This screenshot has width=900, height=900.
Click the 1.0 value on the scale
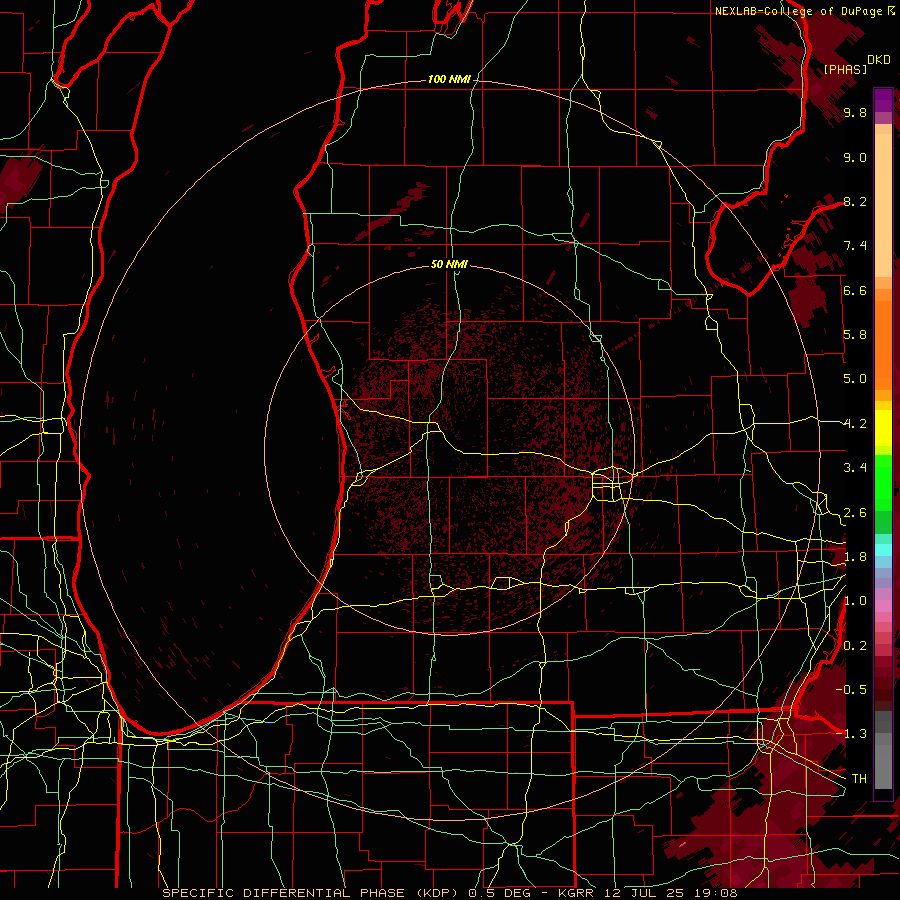(855, 601)
